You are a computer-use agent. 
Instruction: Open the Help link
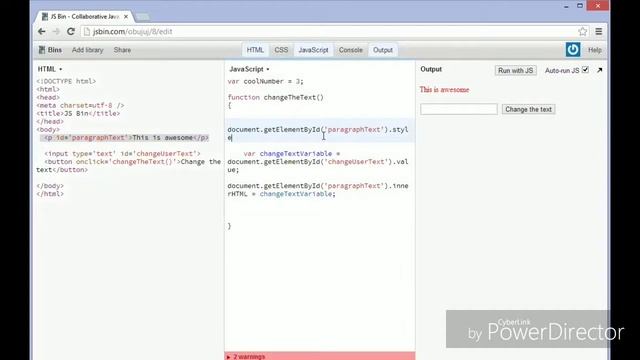(595, 50)
